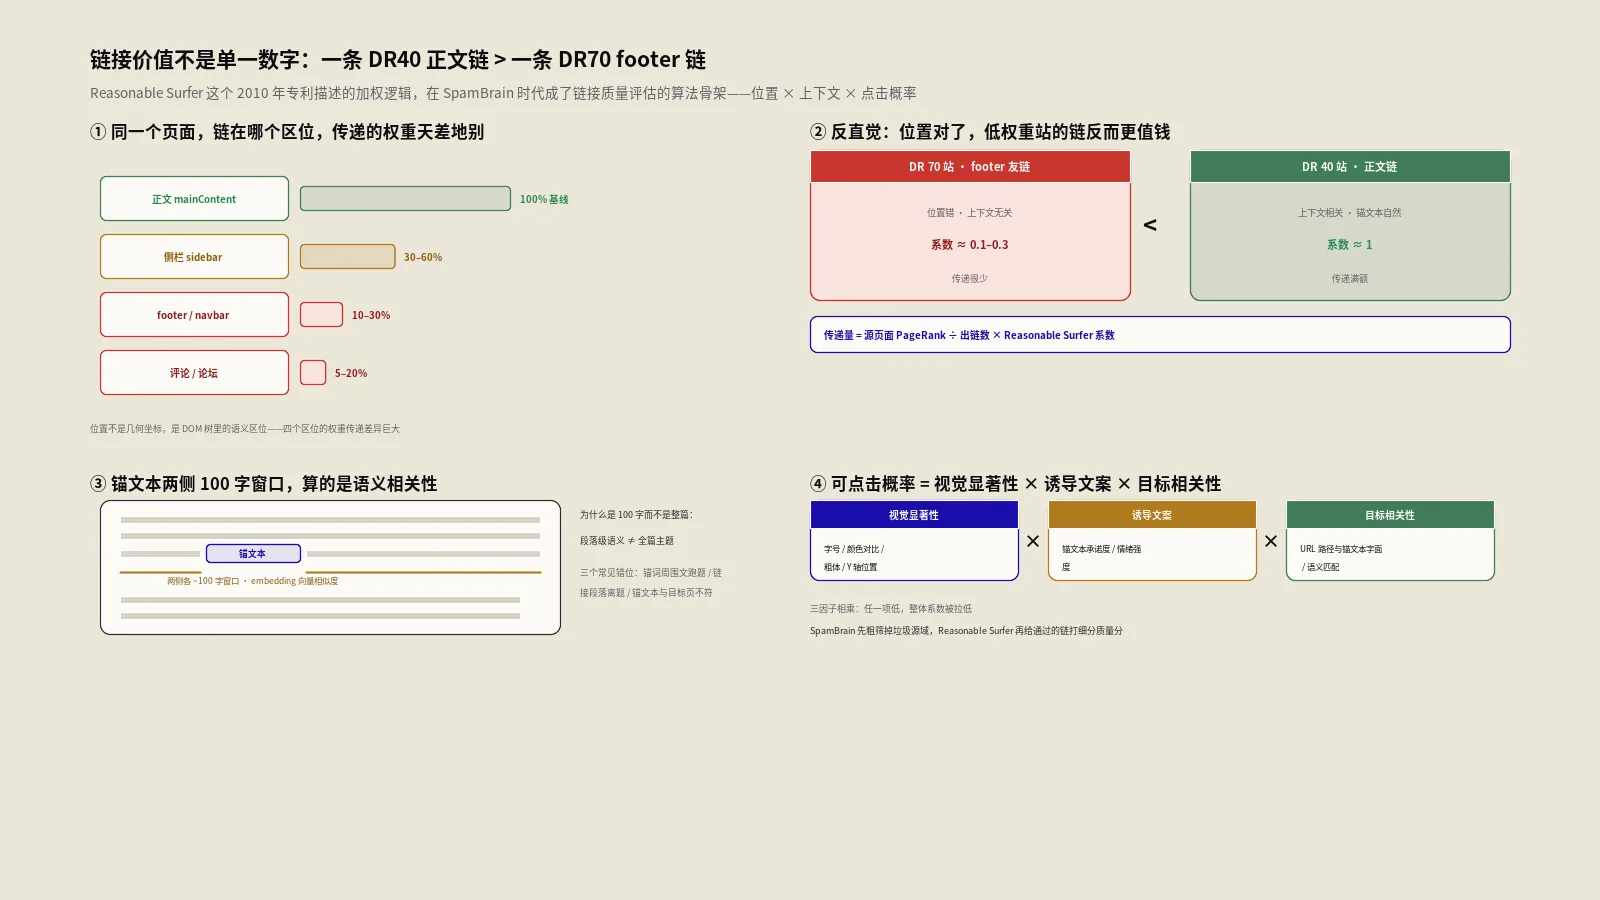Click the × between 诱导文案 and 目标相关性
Viewport: 1600px width, 900px height.
(x=1271, y=541)
